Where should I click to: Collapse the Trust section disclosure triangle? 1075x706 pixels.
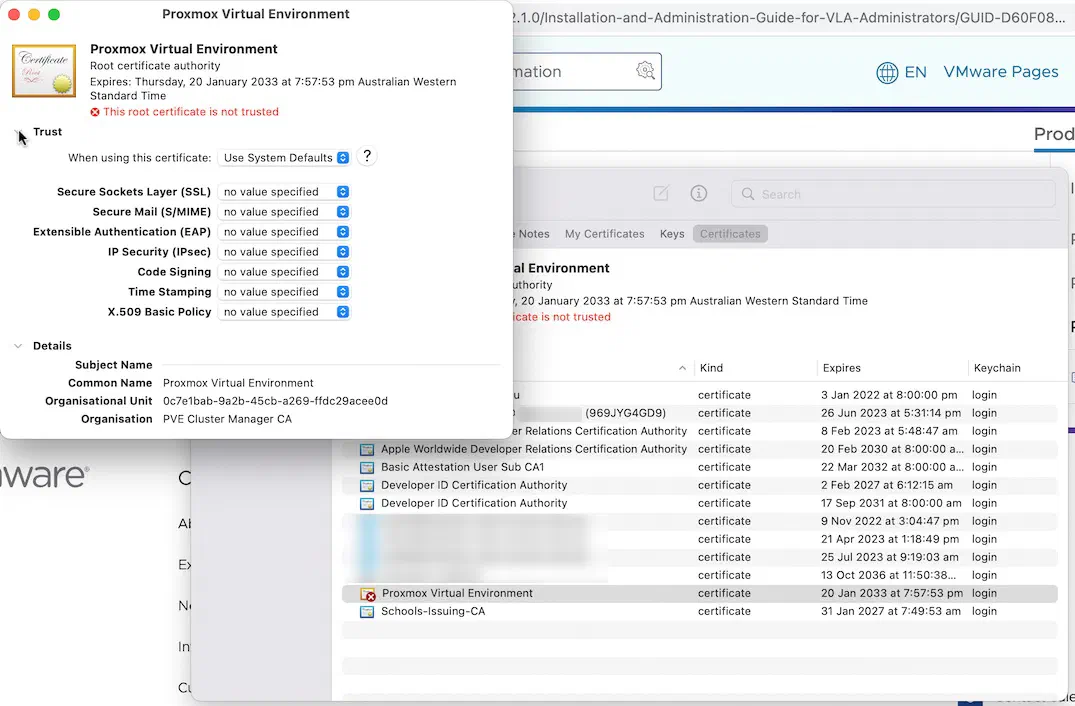pyautogui.click(x=19, y=132)
